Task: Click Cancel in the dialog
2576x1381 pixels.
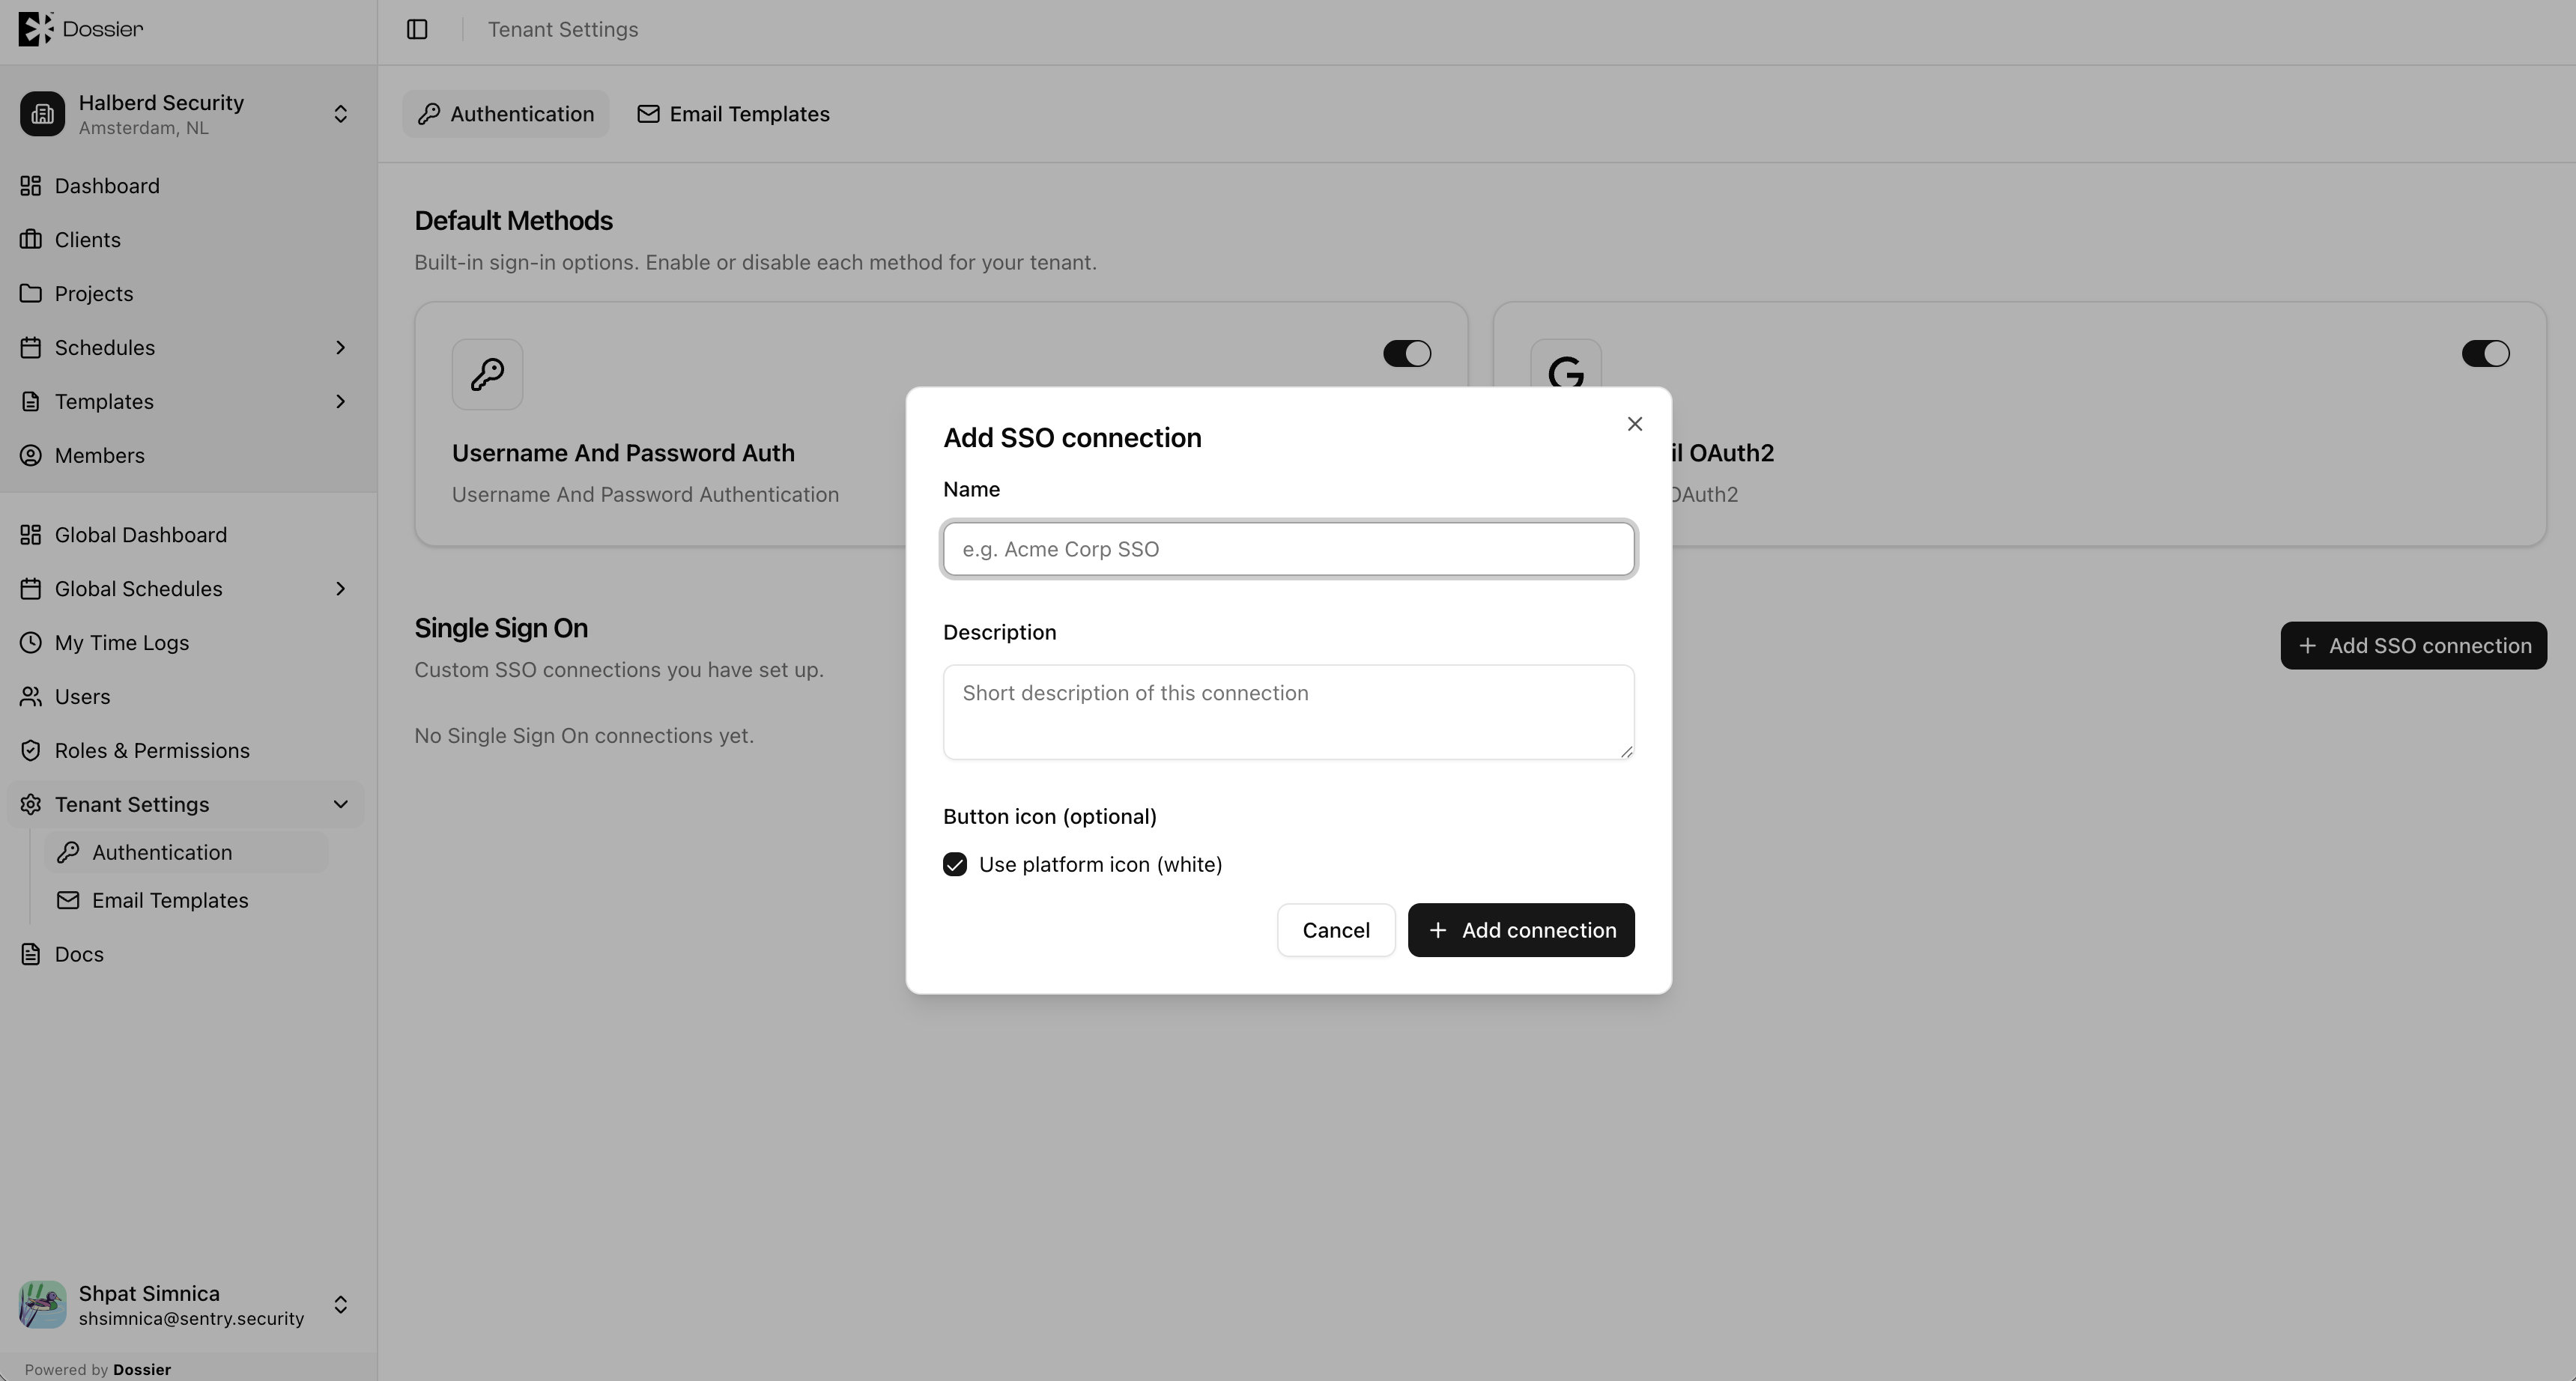Action: pos(1336,930)
